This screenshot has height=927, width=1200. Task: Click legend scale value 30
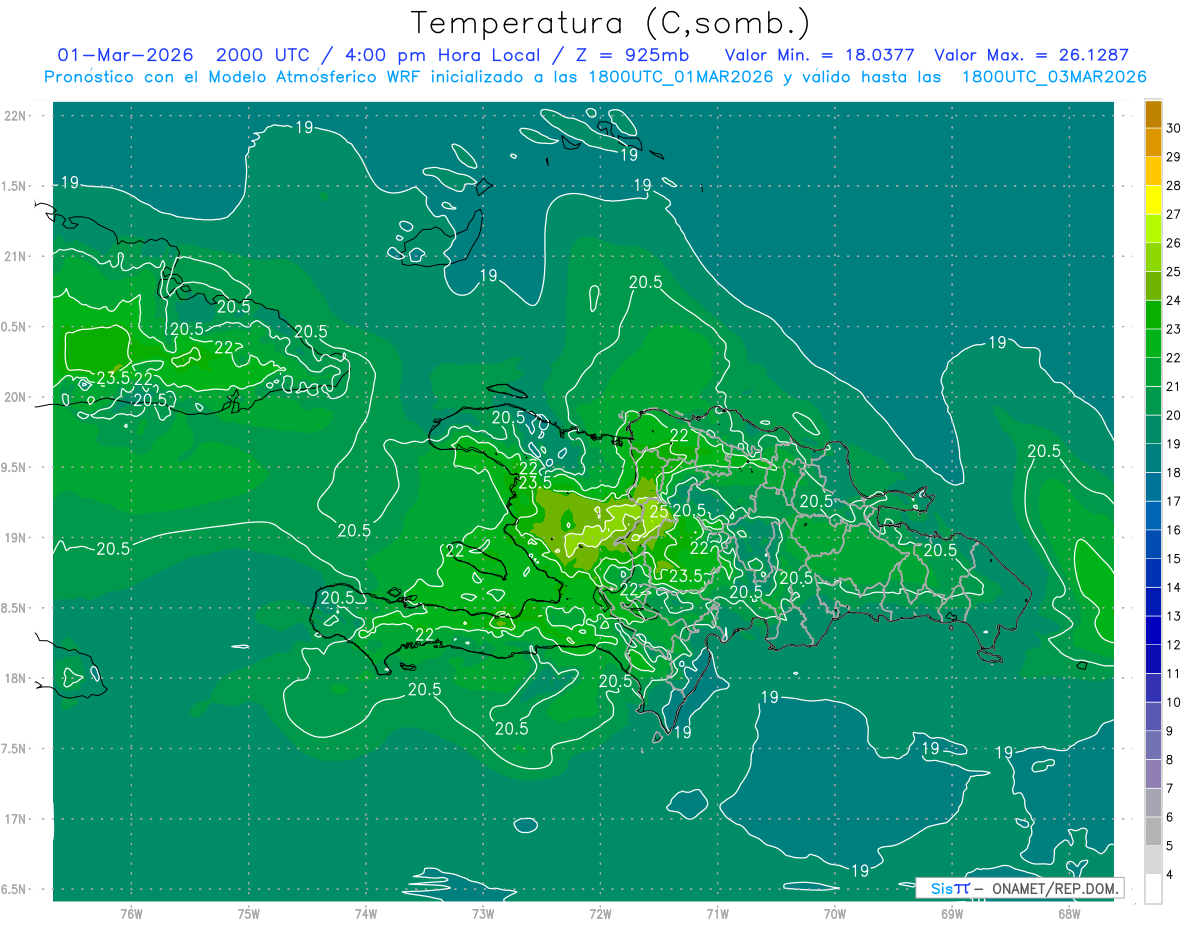pos(1174,128)
